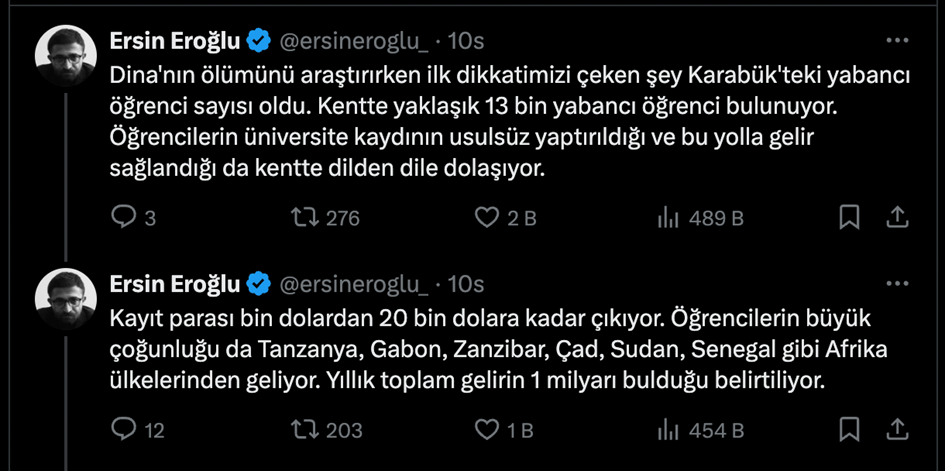Bookmark the second tweet about Kayıt parası
The height and width of the screenshot is (471, 945).
[849, 430]
